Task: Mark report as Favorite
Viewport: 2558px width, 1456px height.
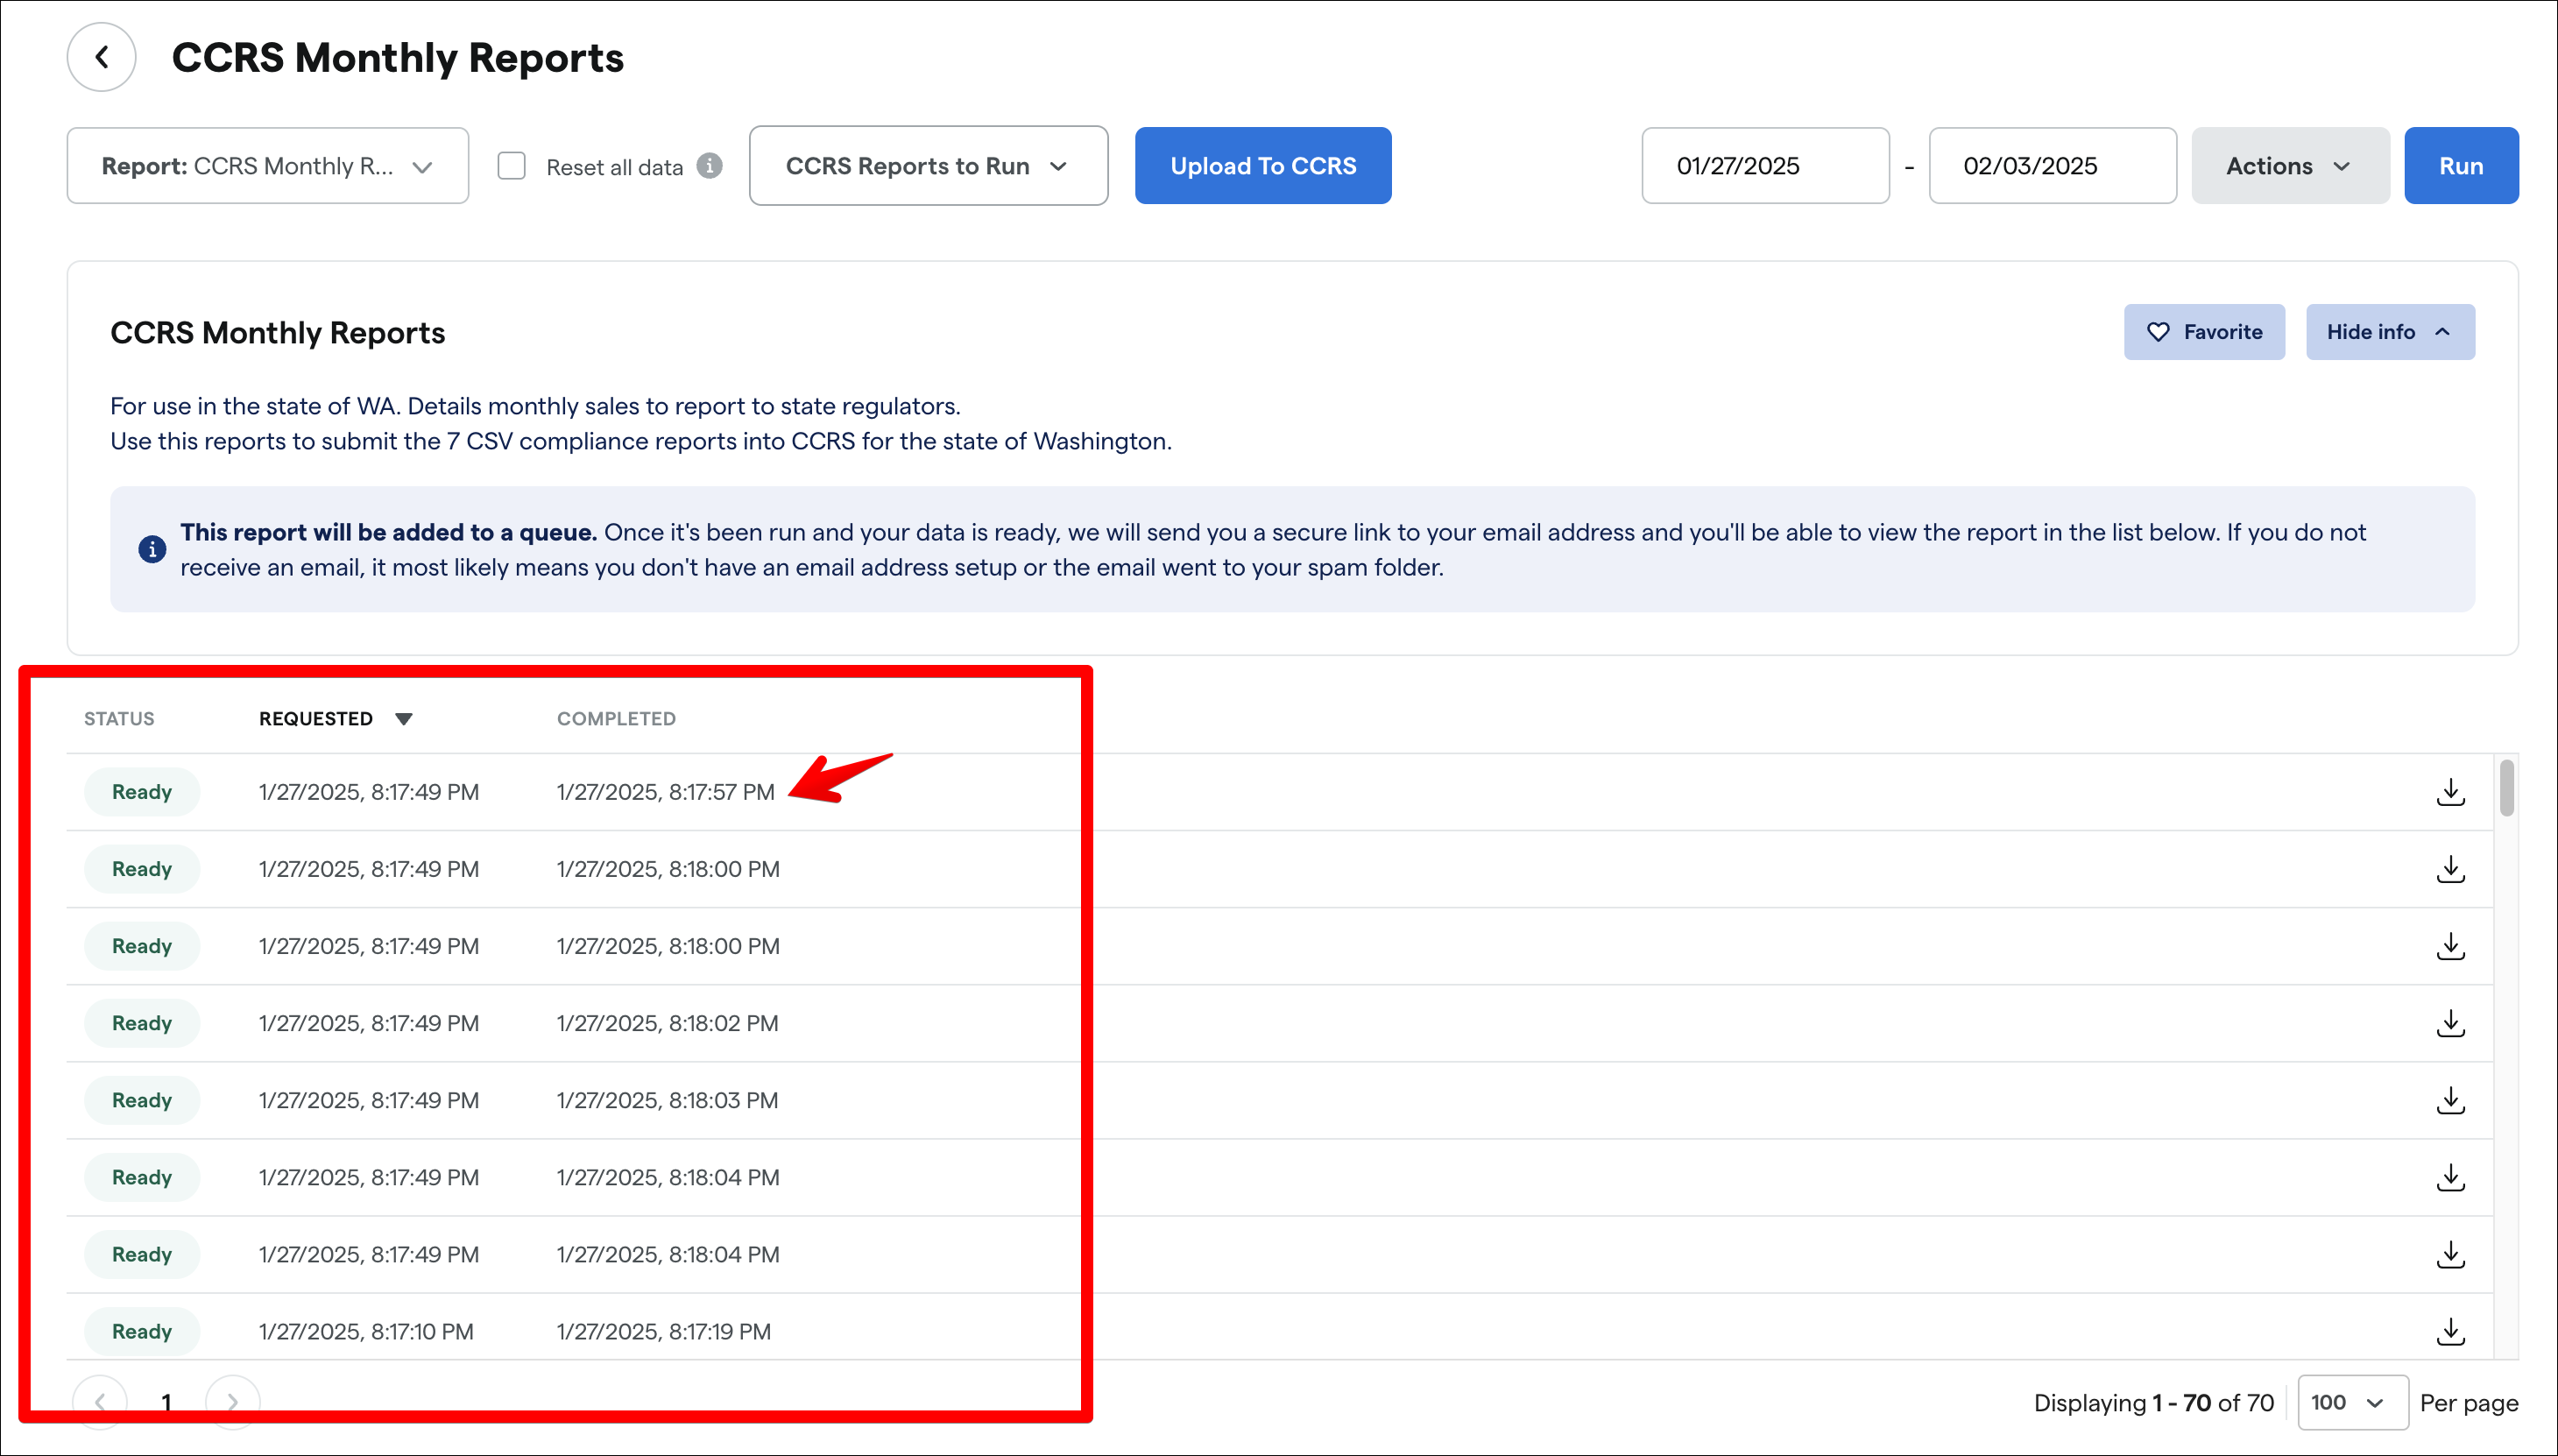Action: point(2204,332)
